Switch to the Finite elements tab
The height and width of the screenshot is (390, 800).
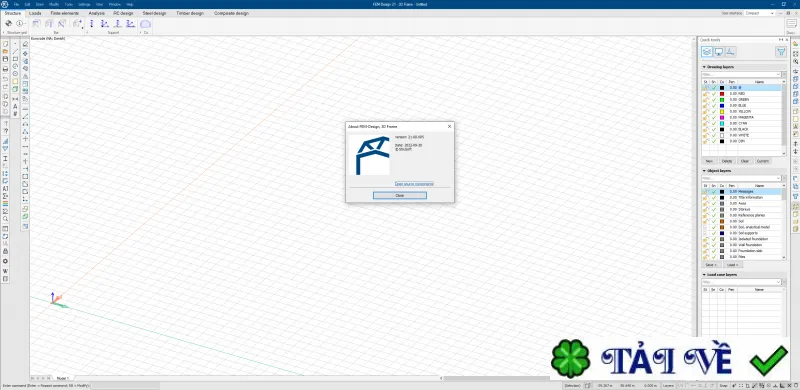[65, 13]
